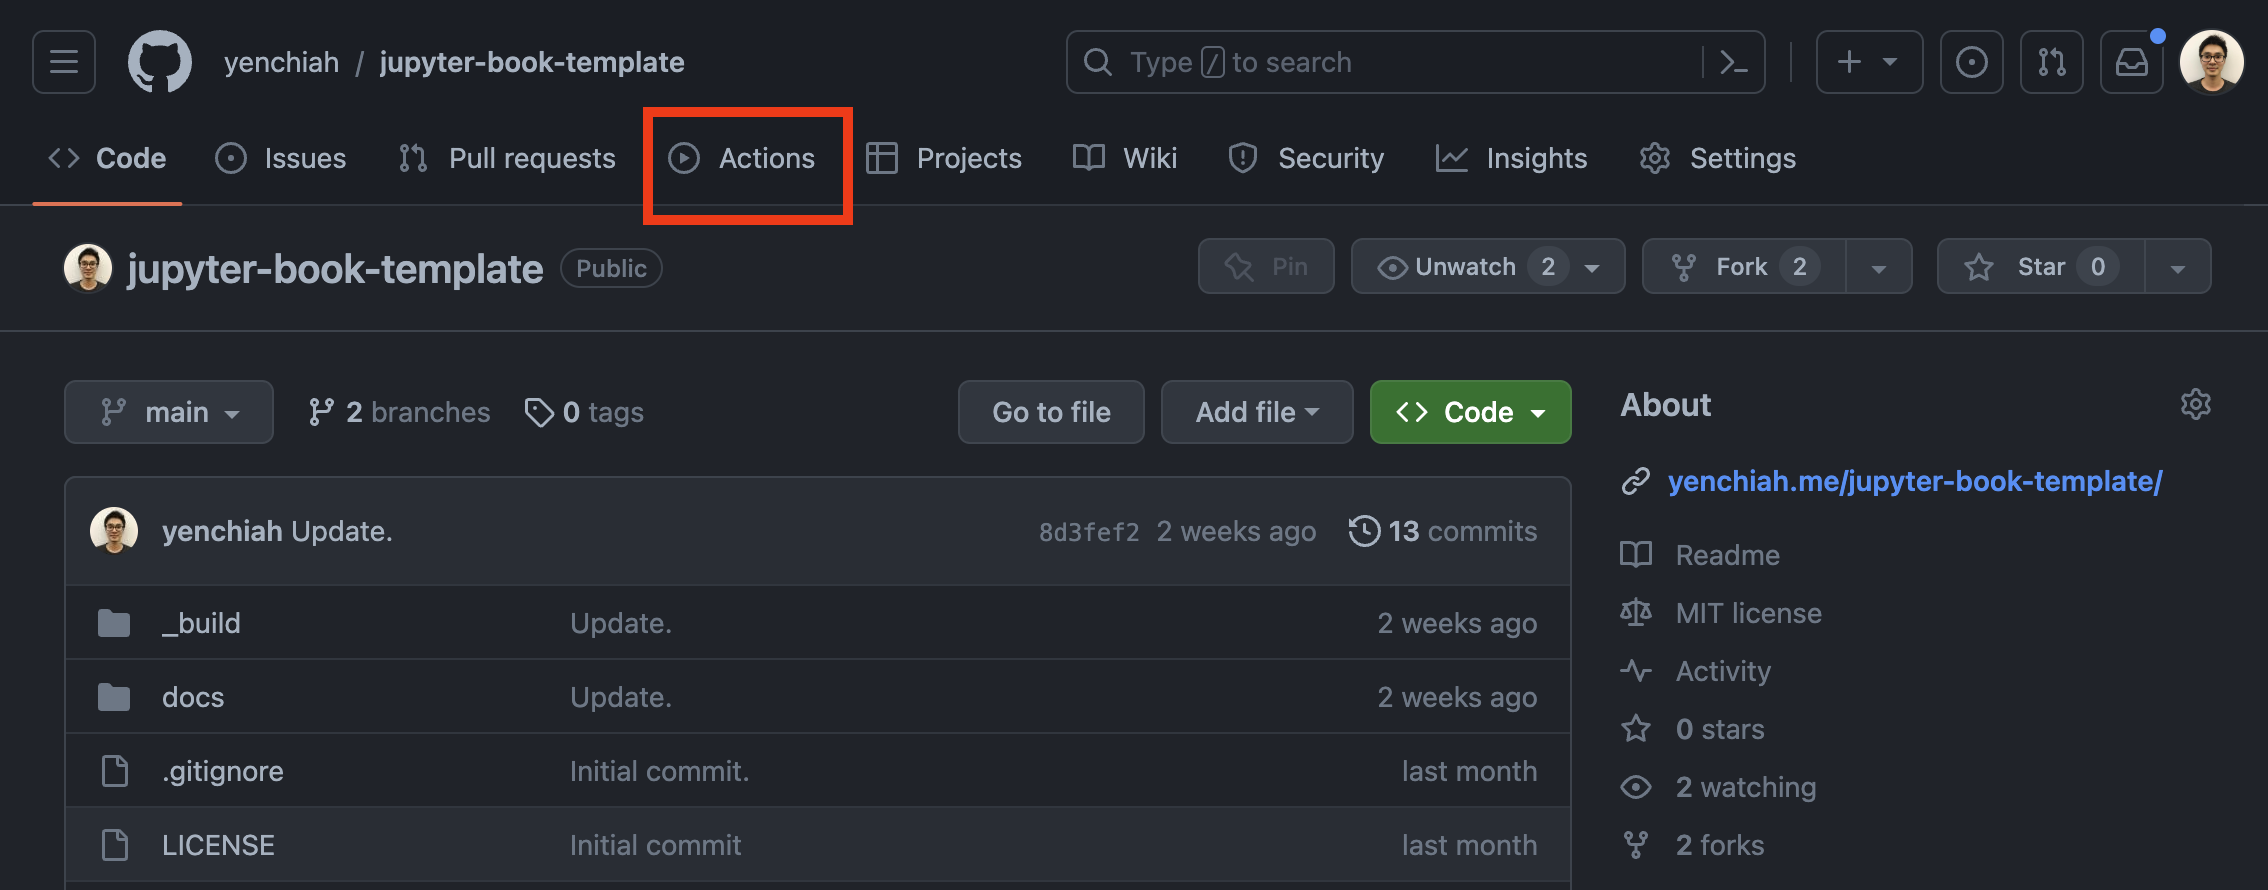Click the GitHub octocat logo
The height and width of the screenshot is (890, 2268).
pos(159,61)
